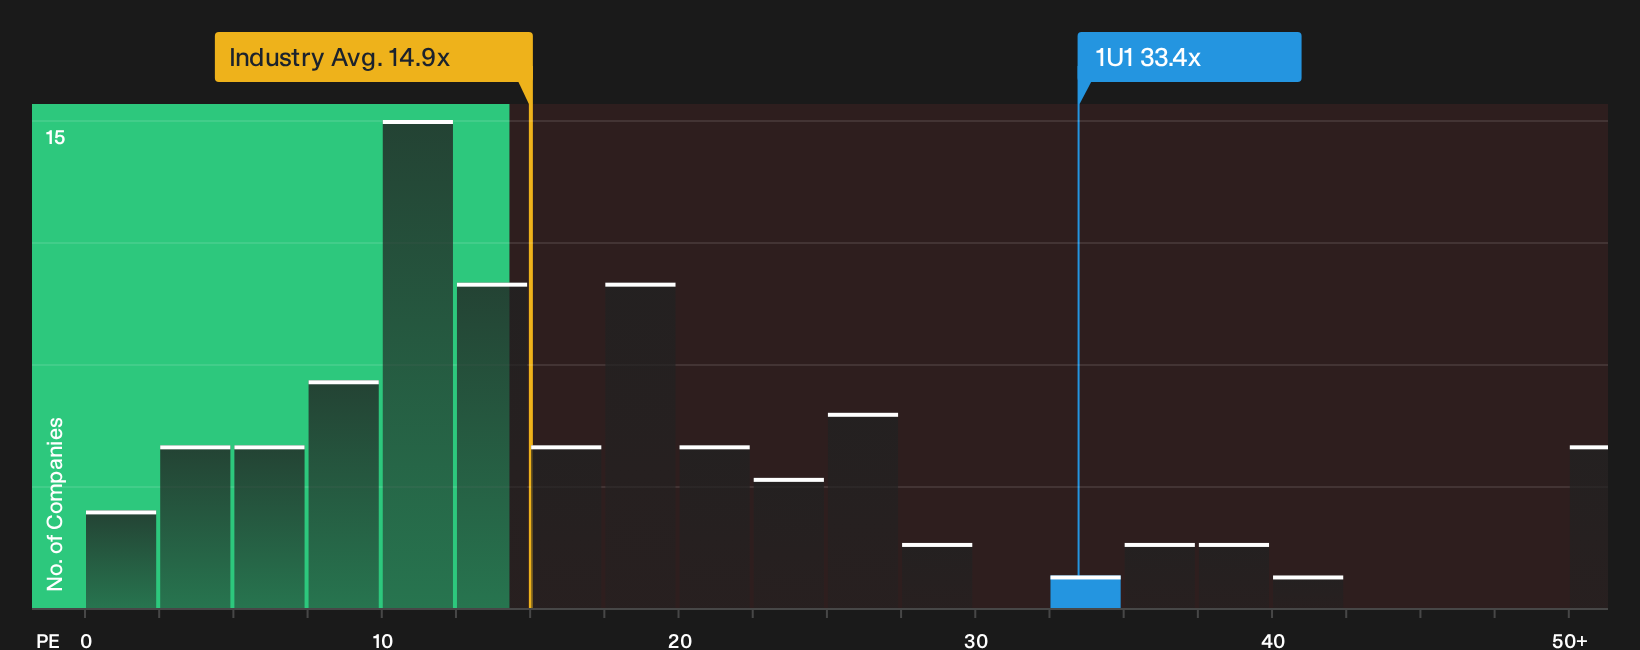
Task: Select the bar starting at PE 20
Action: click(715, 527)
